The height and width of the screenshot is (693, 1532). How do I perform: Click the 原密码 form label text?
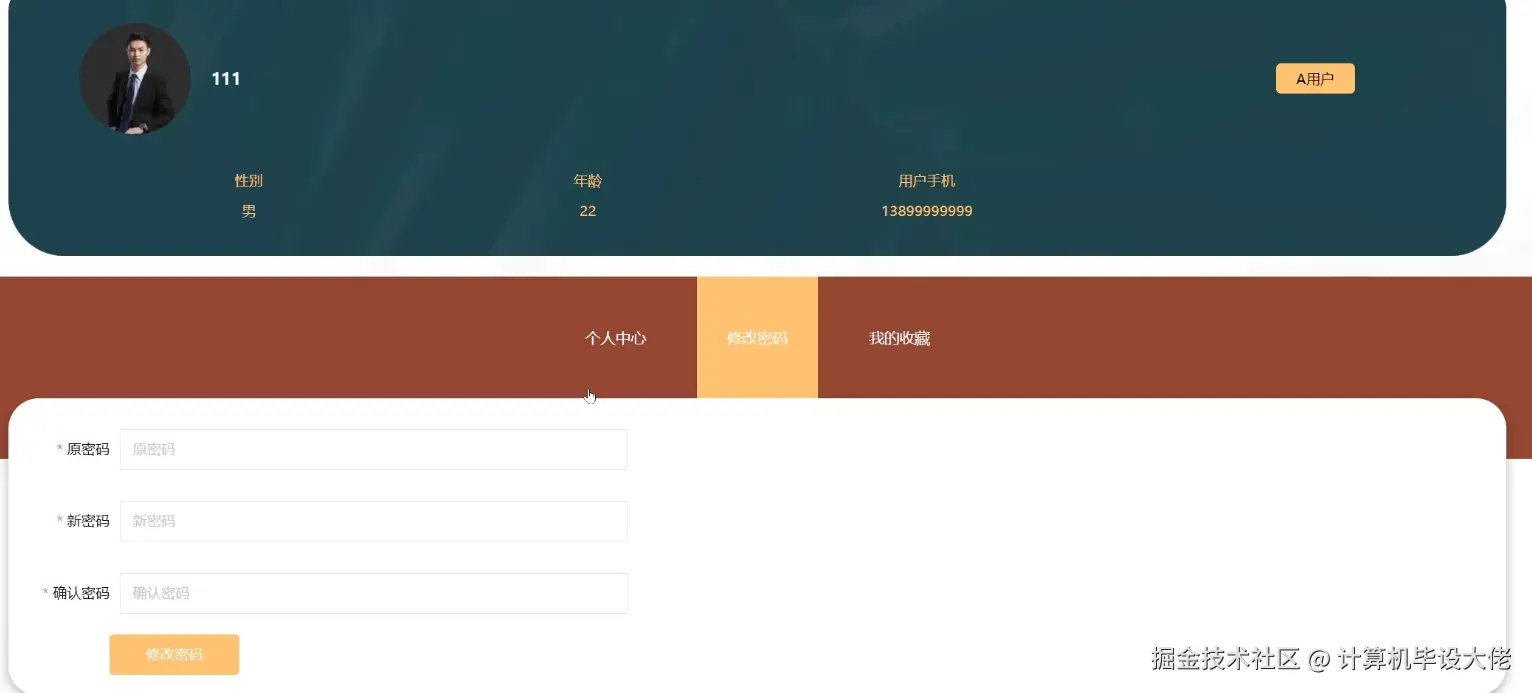pos(85,449)
